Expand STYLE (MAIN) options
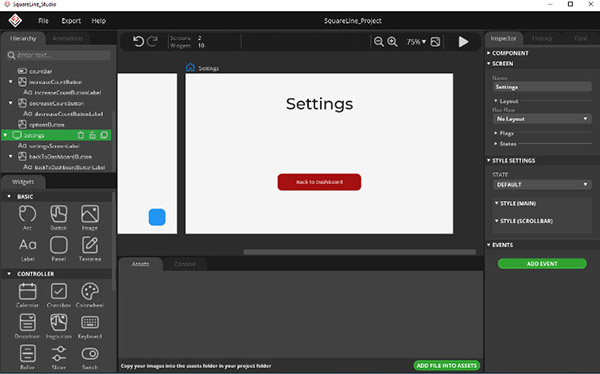This screenshot has width=600, height=374. pyautogui.click(x=497, y=203)
